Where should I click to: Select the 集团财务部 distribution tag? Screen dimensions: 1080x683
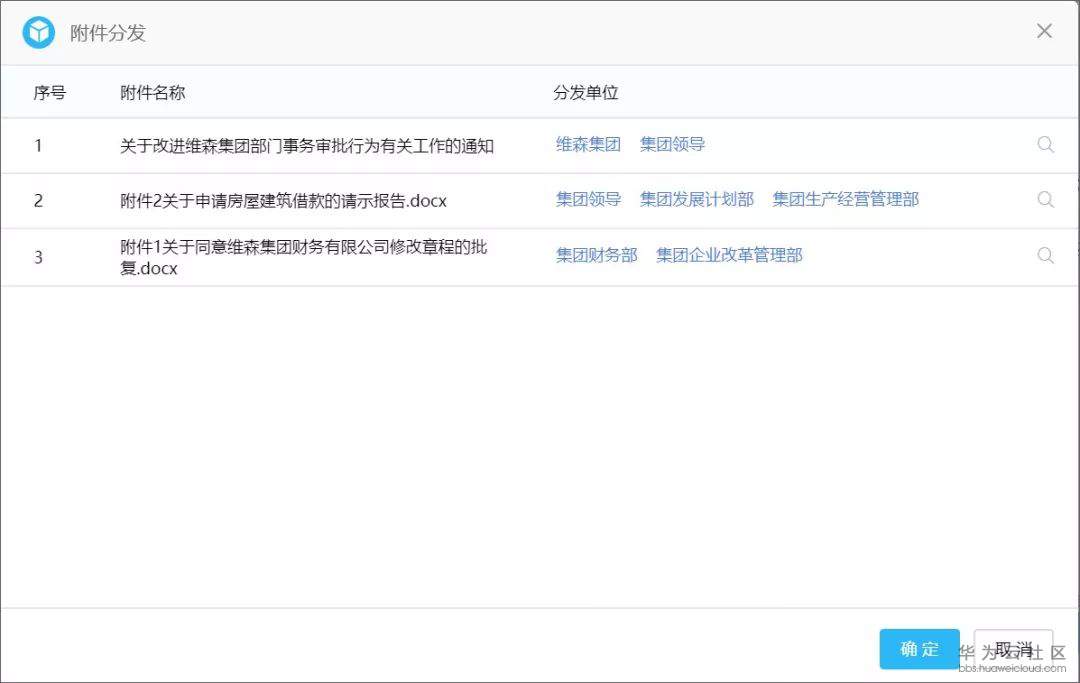596,256
